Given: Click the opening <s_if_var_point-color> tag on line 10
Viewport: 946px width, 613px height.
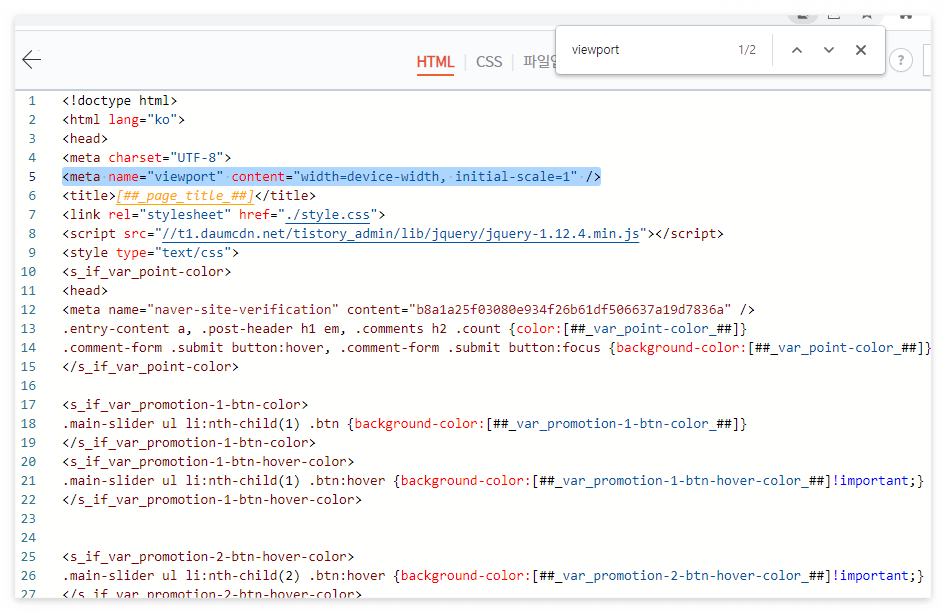Looking at the screenshot, I should tap(147, 272).
